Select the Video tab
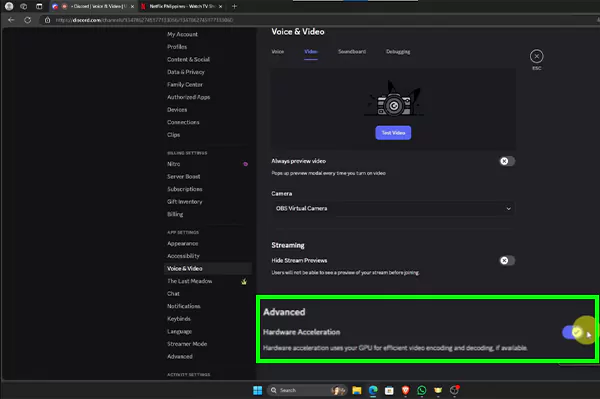Image resolution: width=600 pixels, height=399 pixels. (x=311, y=52)
